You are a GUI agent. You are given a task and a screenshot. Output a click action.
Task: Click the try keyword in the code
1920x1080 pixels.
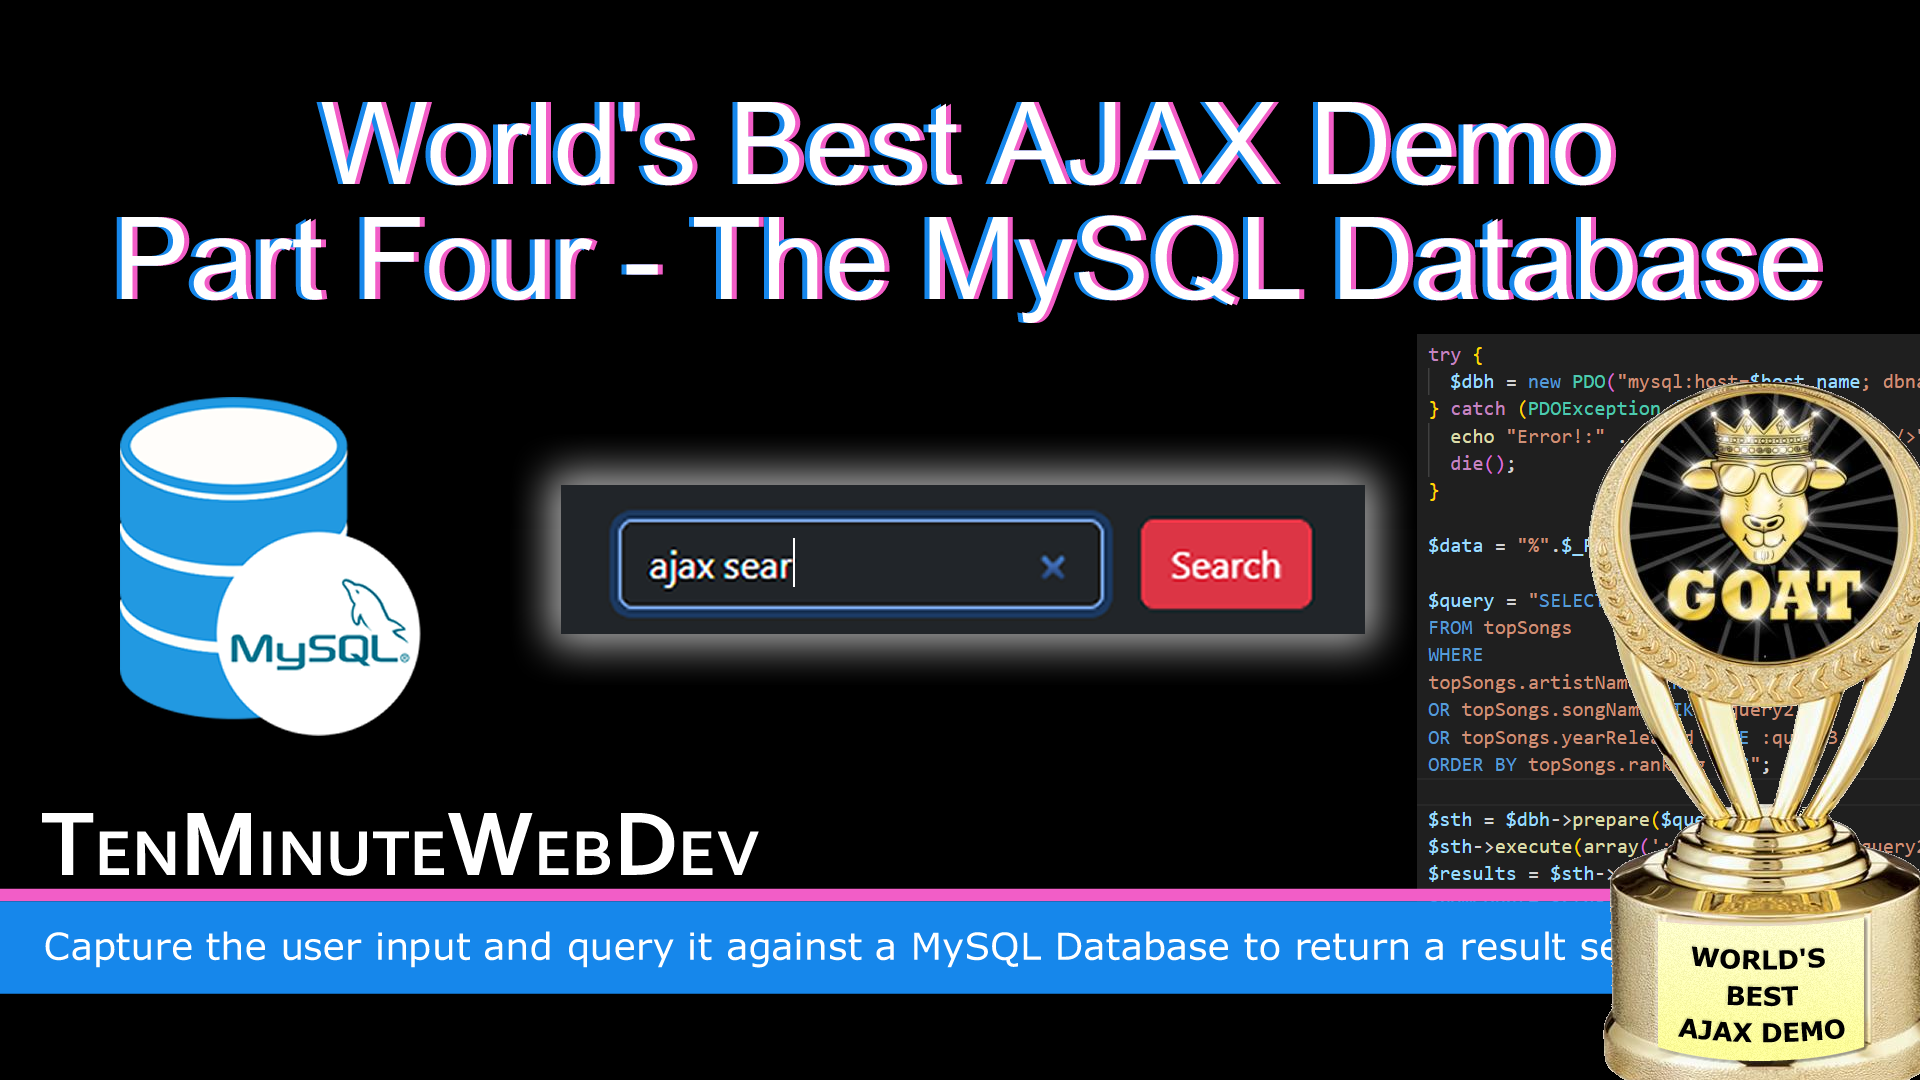[1444, 355]
